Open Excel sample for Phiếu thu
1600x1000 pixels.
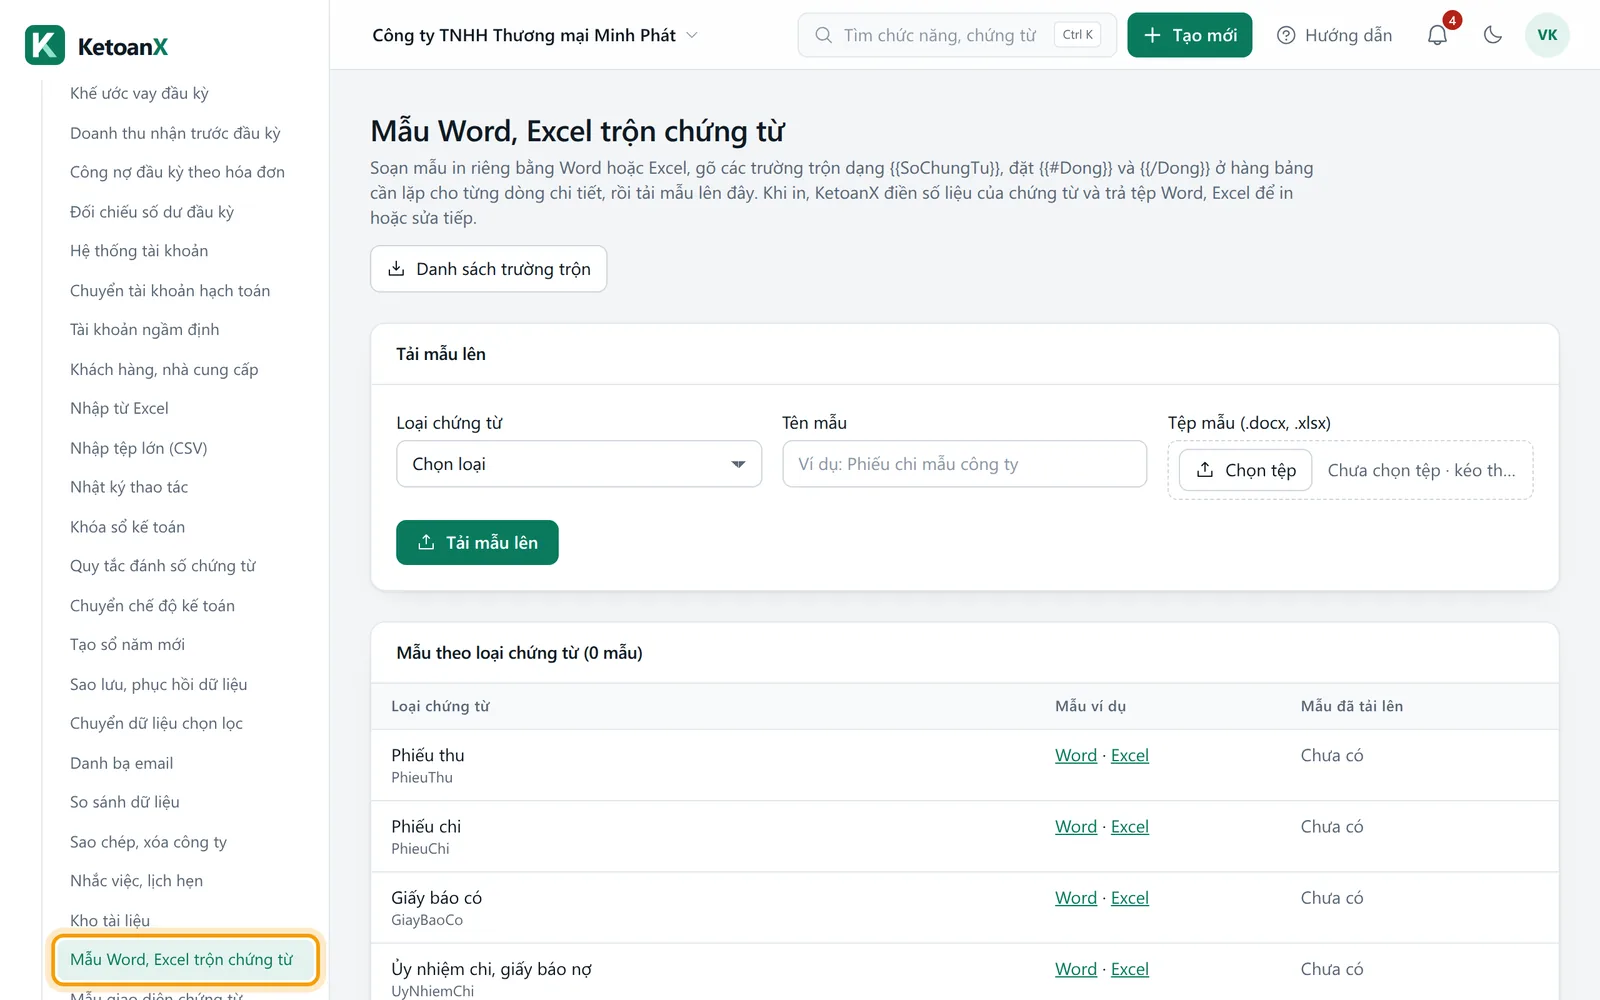(1130, 755)
